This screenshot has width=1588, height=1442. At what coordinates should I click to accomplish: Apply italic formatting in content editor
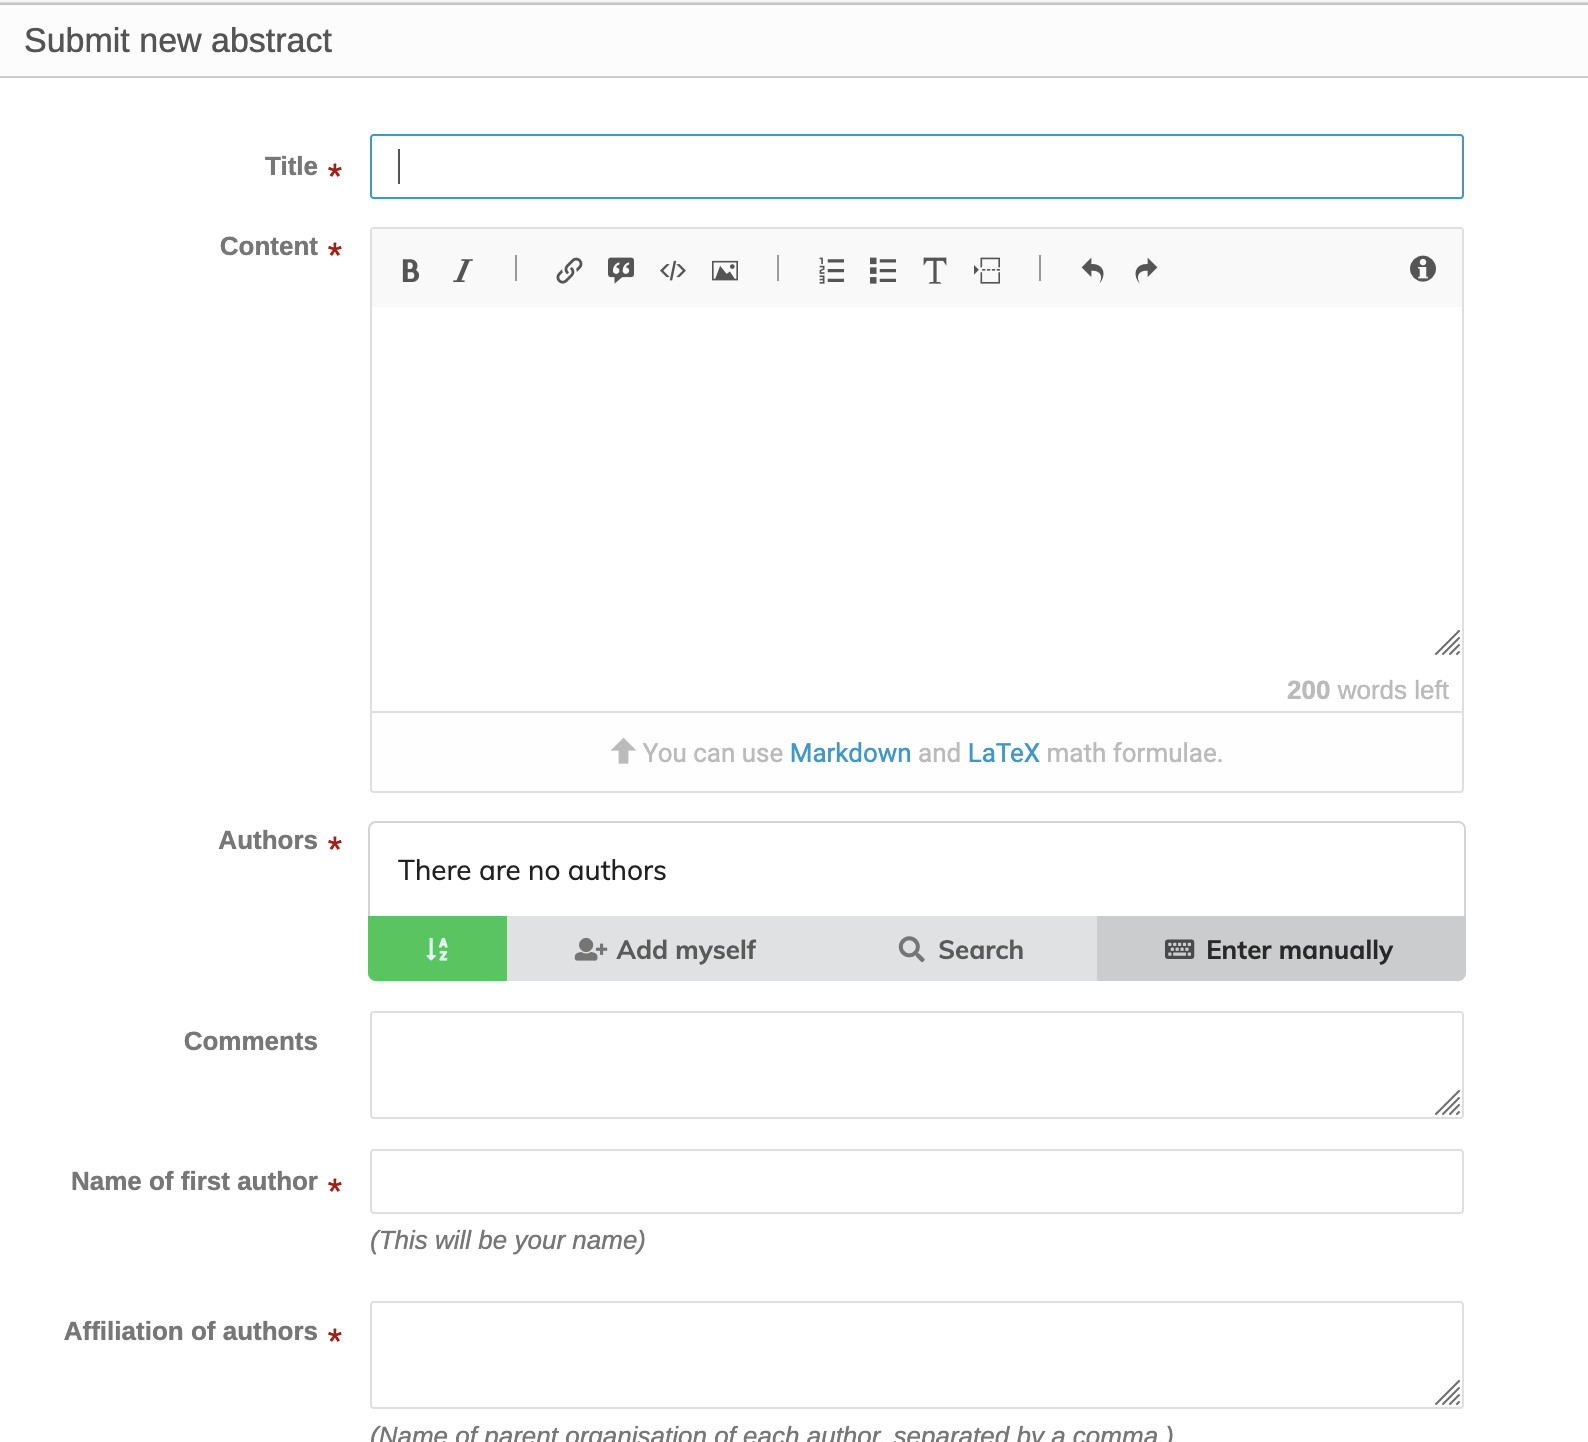462,271
